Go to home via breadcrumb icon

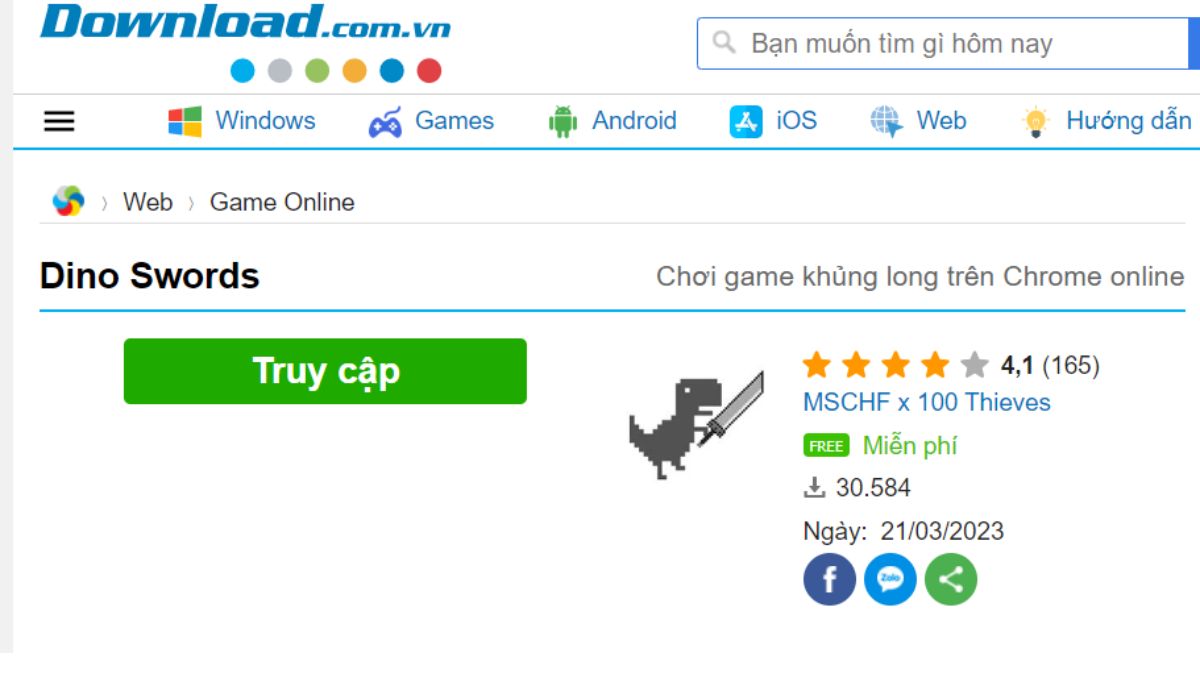tap(69, 201)
